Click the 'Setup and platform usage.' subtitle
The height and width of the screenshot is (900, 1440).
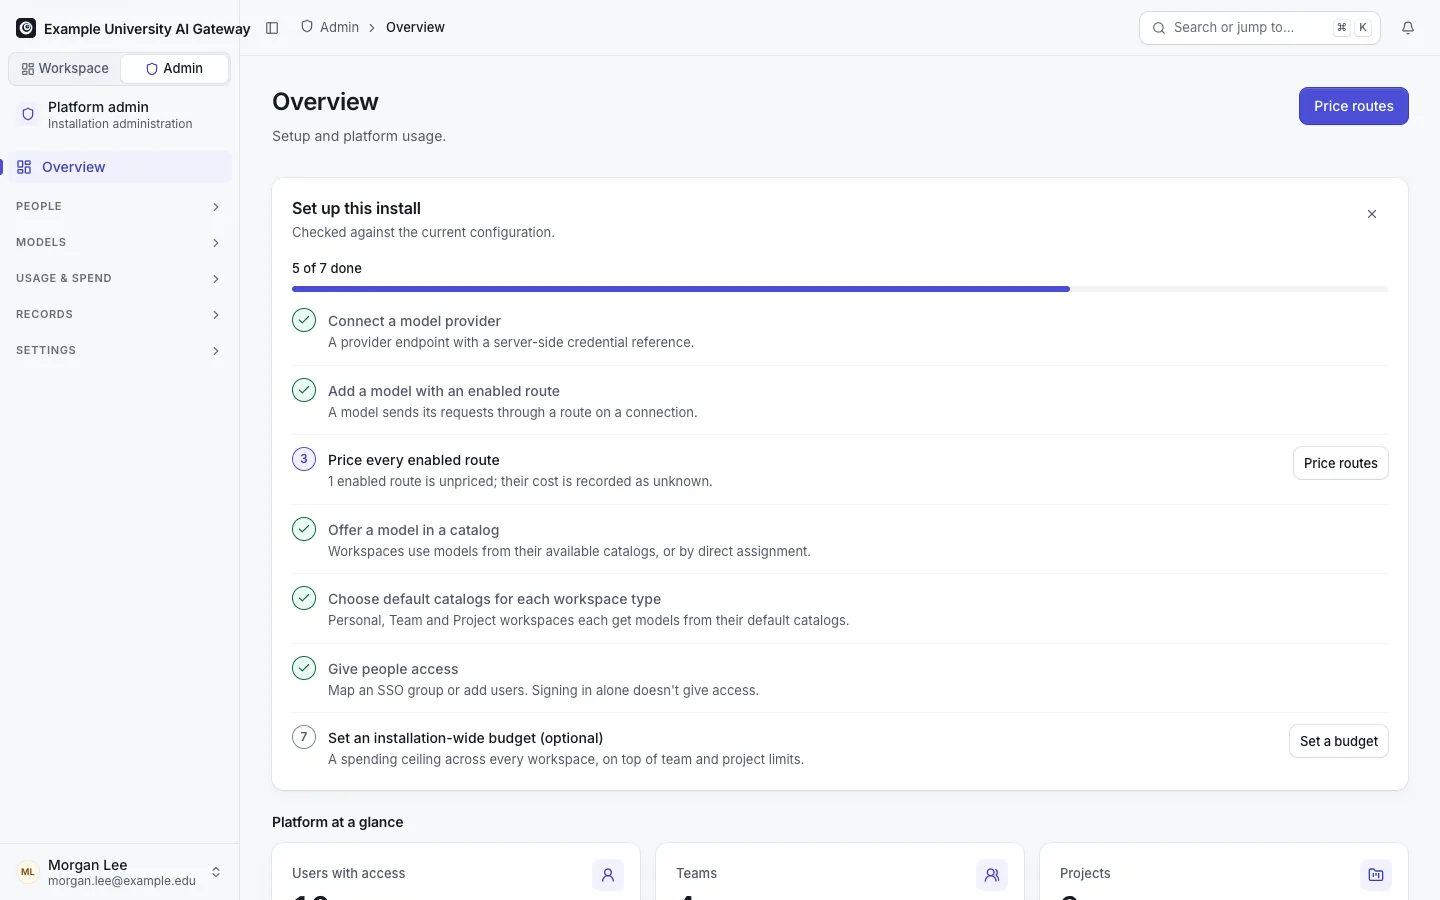[x=359, y=136]
